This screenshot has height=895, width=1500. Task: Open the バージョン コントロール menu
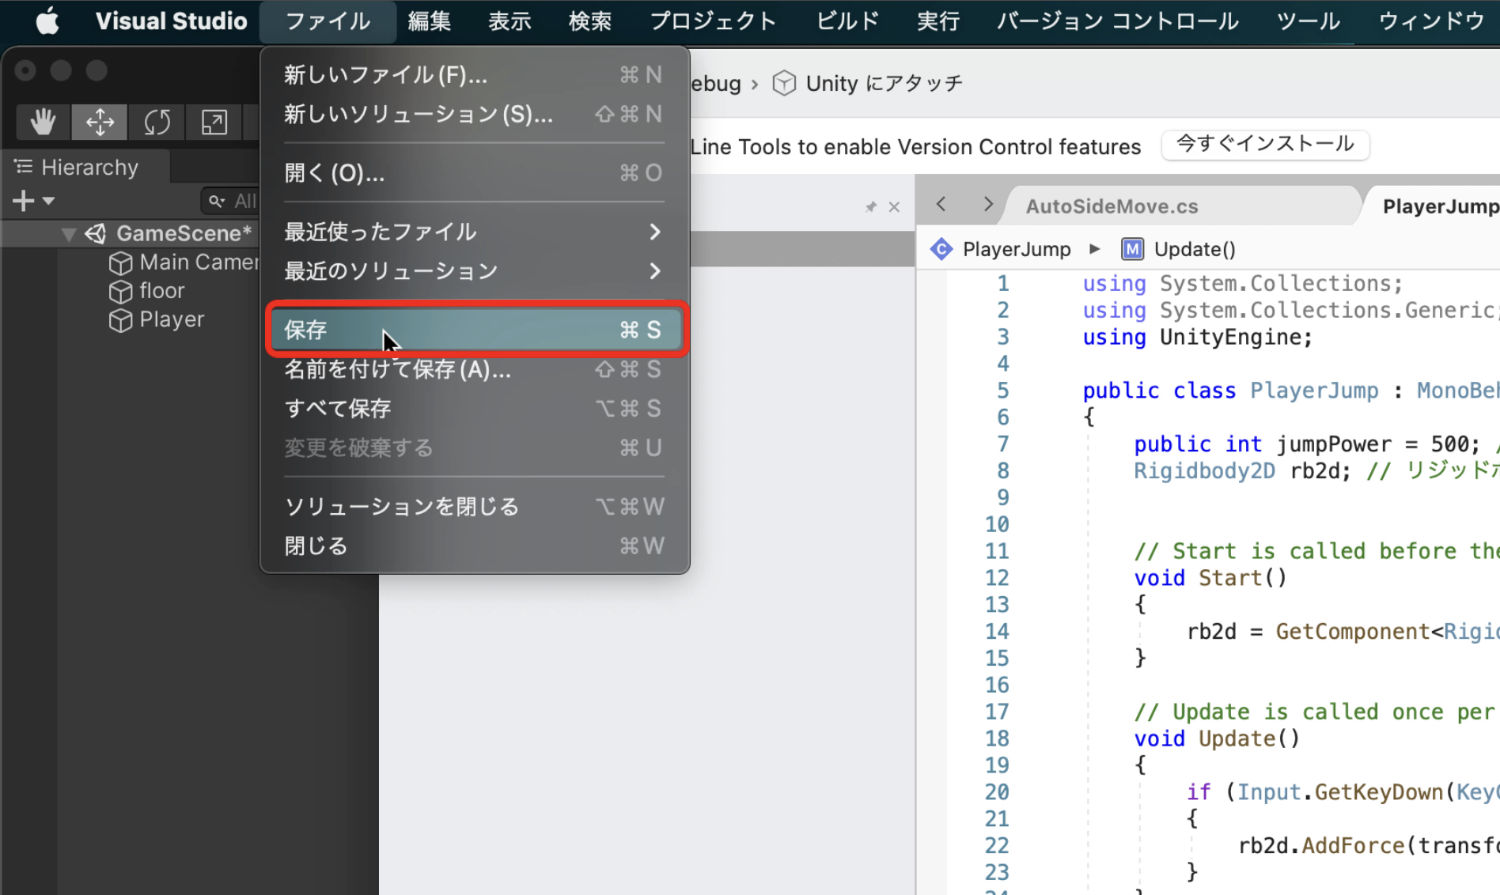point(1118,21)
